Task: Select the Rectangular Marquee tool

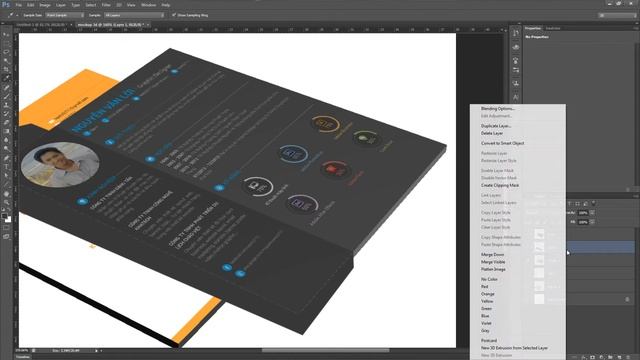Action: click(x=6, y=43)
